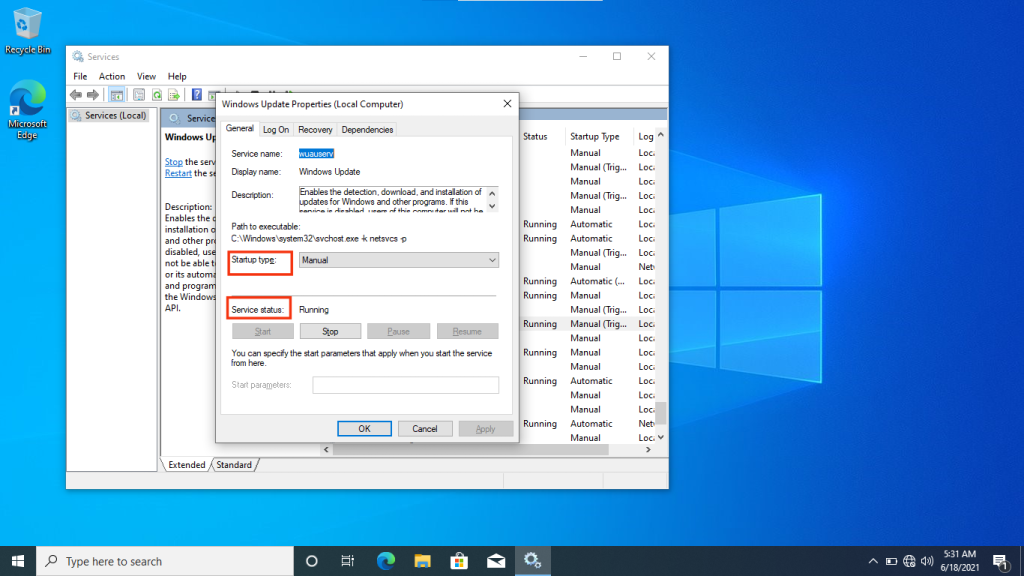This screenshot has height=576, width=1024.
Task: Click the volume speaker icon in tray
Action: pyautogui.click(x=927, y=561)
